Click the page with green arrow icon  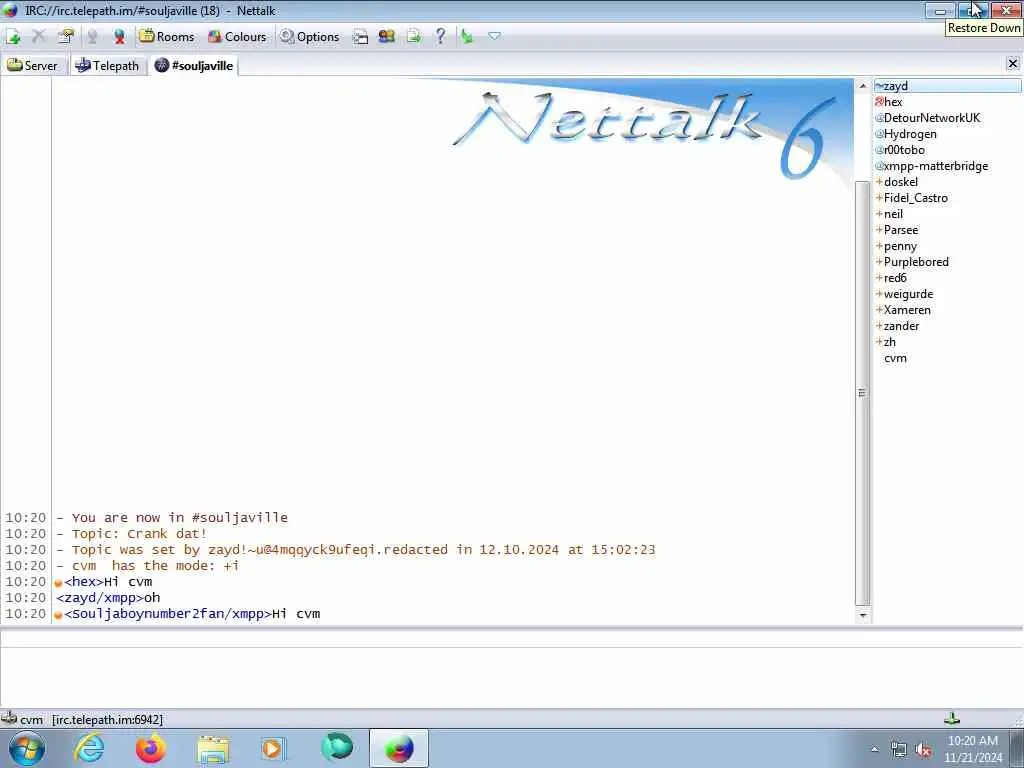click(x=414, y=37)
